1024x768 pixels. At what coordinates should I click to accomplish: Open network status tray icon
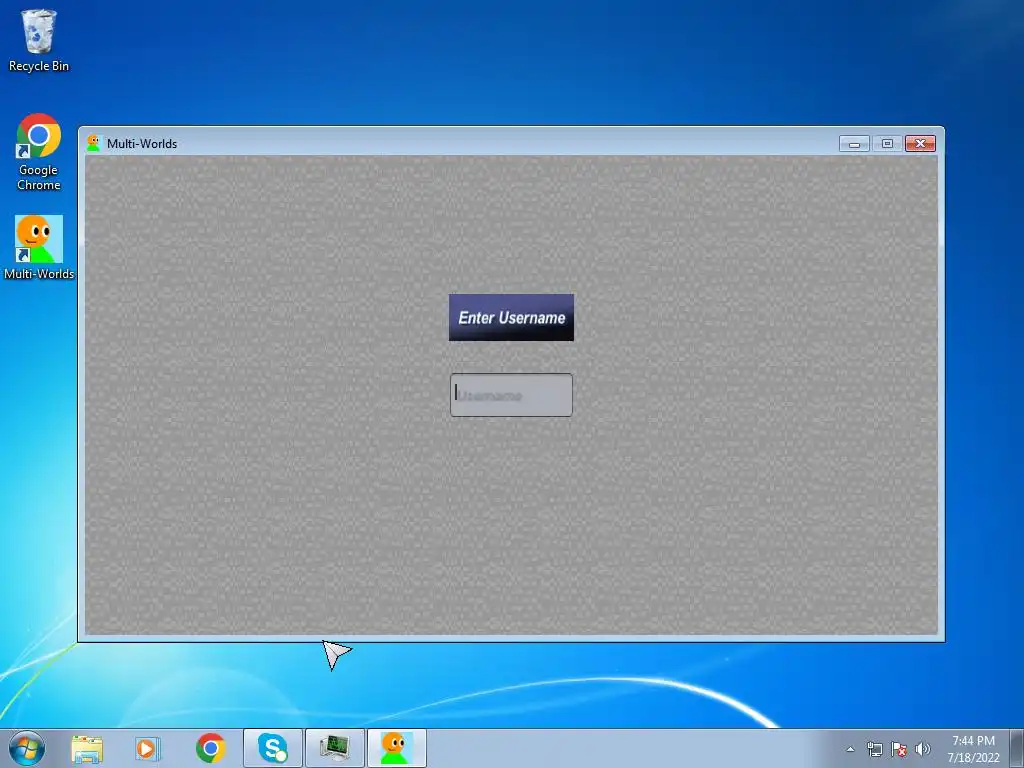(874, 749)
